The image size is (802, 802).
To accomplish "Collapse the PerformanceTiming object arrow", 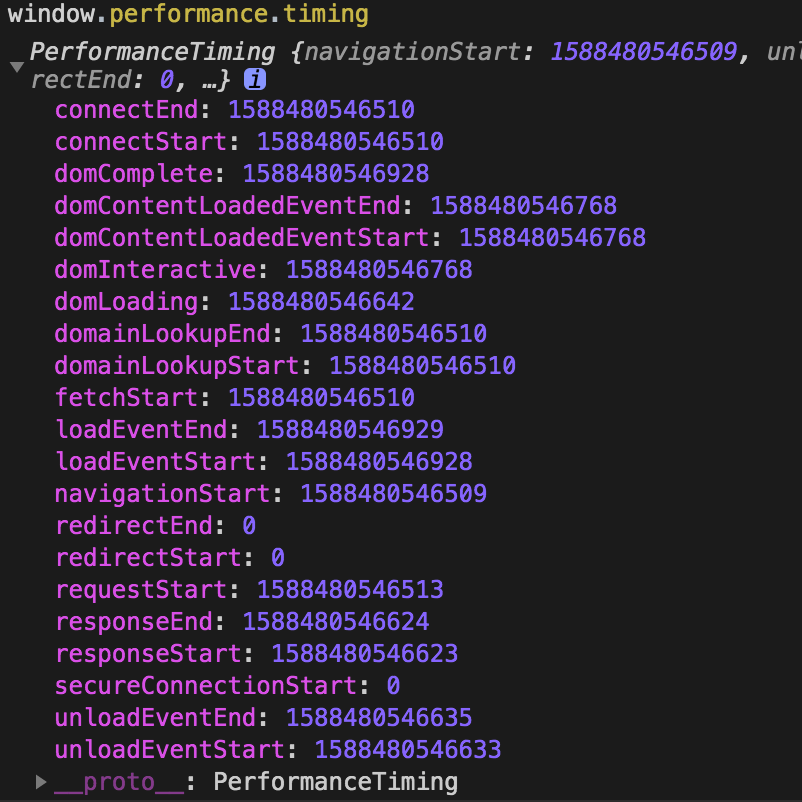I will (x=17, y=67).
